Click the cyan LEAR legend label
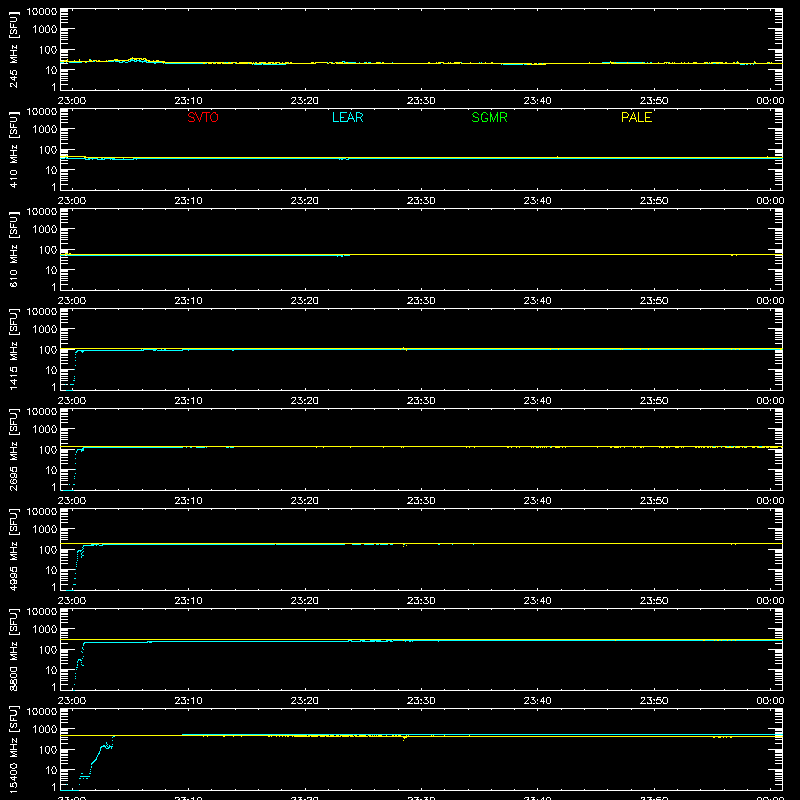This screenshot has height=800, width=800. [x=347, y=117]
